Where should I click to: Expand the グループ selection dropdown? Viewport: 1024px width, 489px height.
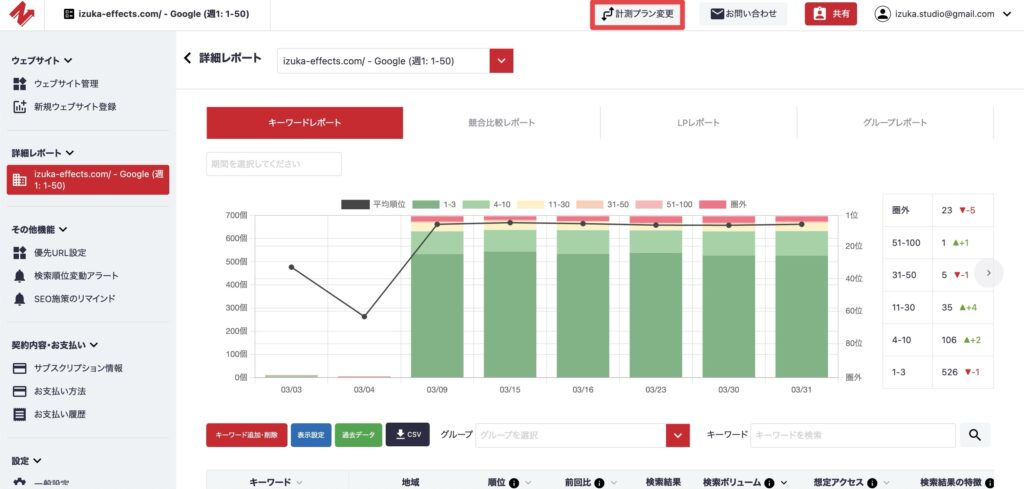point(678,435)
